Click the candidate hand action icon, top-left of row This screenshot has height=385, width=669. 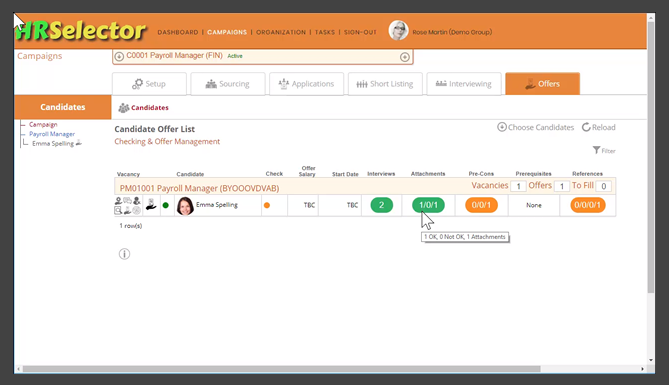118,201
